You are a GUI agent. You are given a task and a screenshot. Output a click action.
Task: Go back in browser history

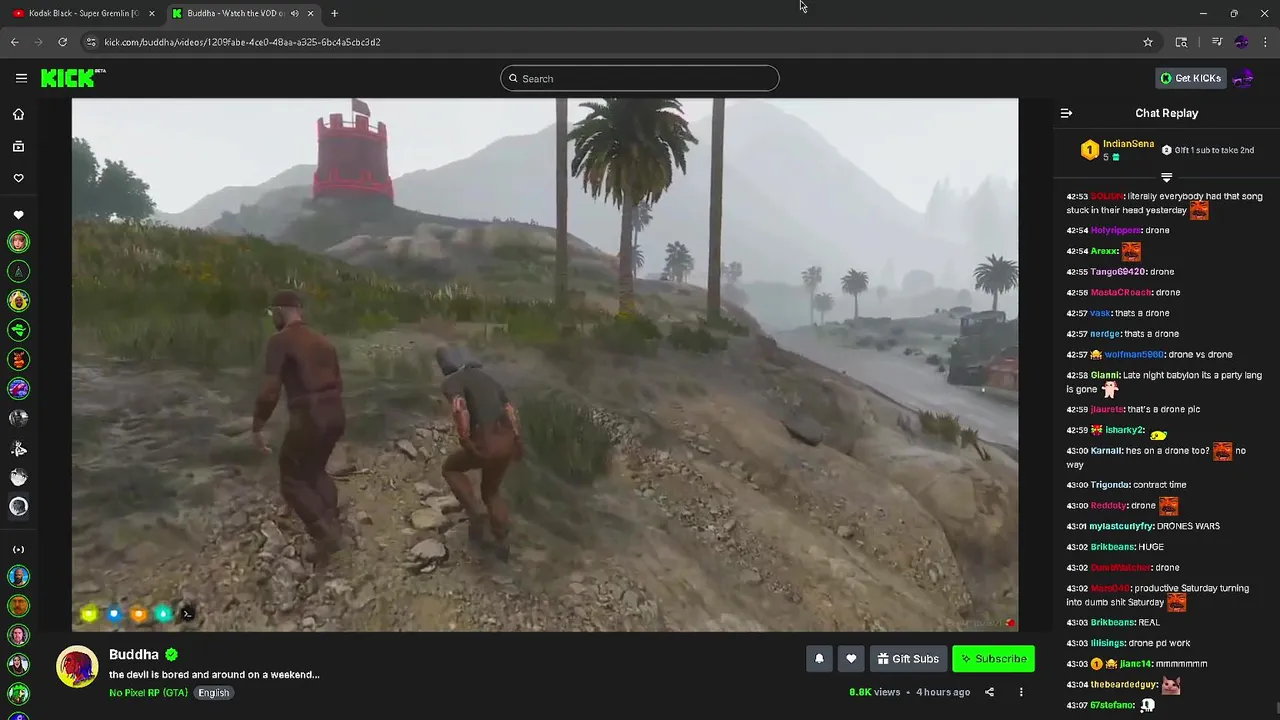click(14, 42)
